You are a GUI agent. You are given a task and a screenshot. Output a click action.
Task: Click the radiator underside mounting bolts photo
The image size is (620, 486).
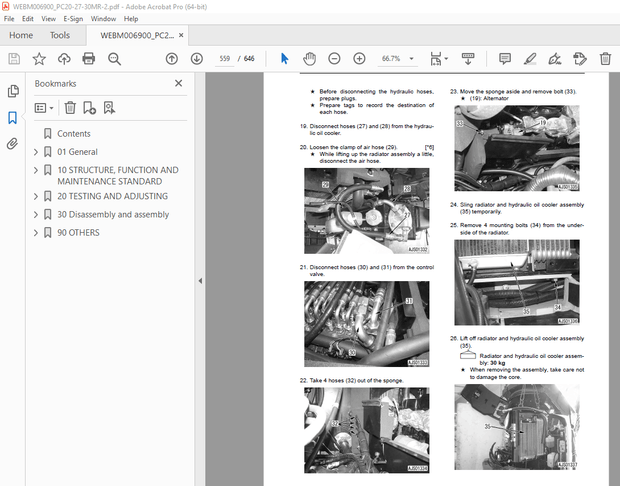517,282
